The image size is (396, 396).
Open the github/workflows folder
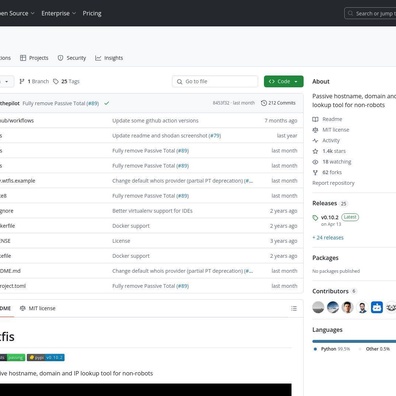17,121
